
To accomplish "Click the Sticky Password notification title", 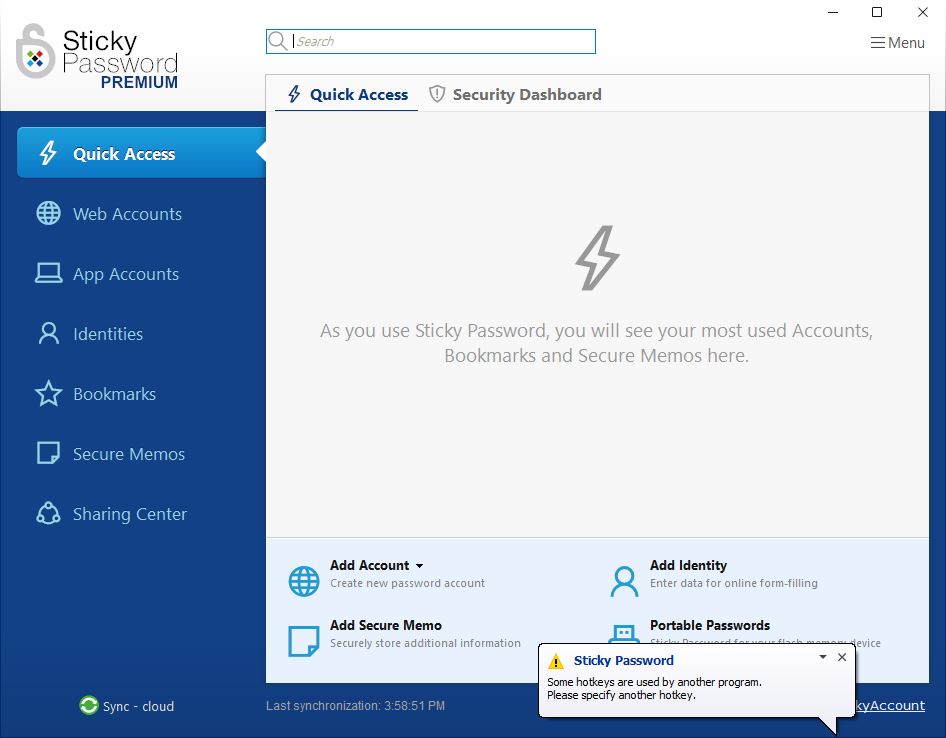I will [623, 660].
